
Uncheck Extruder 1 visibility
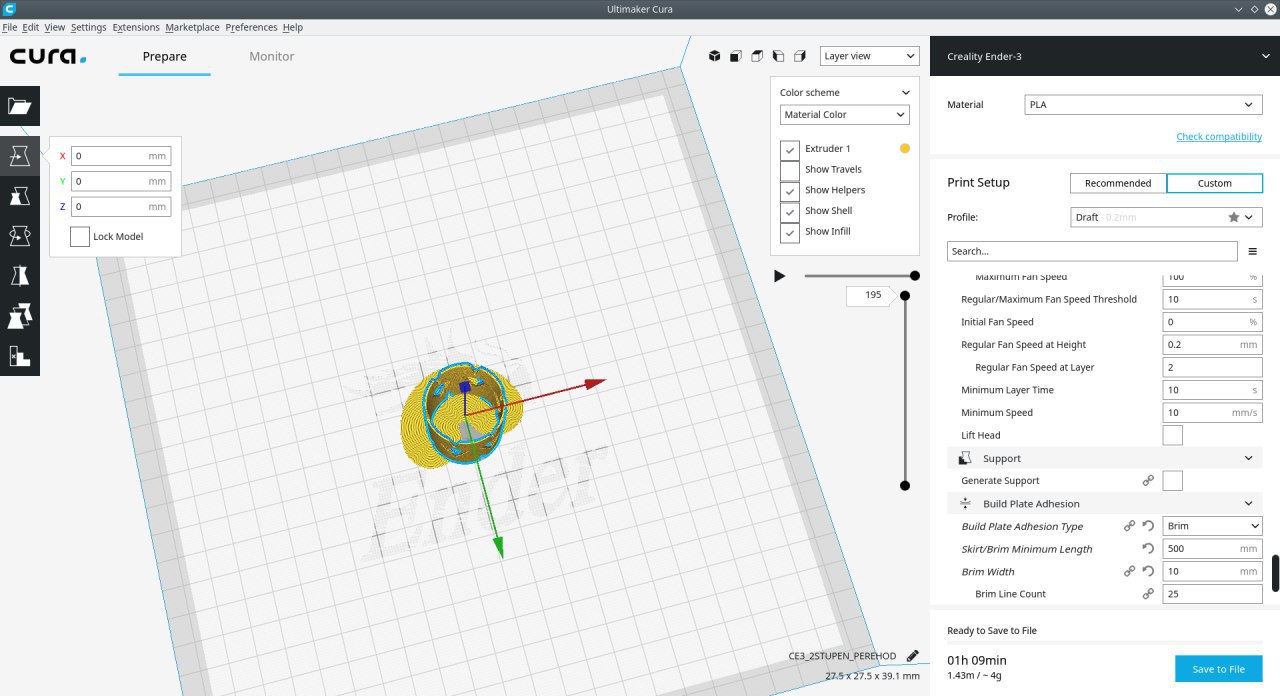pos(790,149)
